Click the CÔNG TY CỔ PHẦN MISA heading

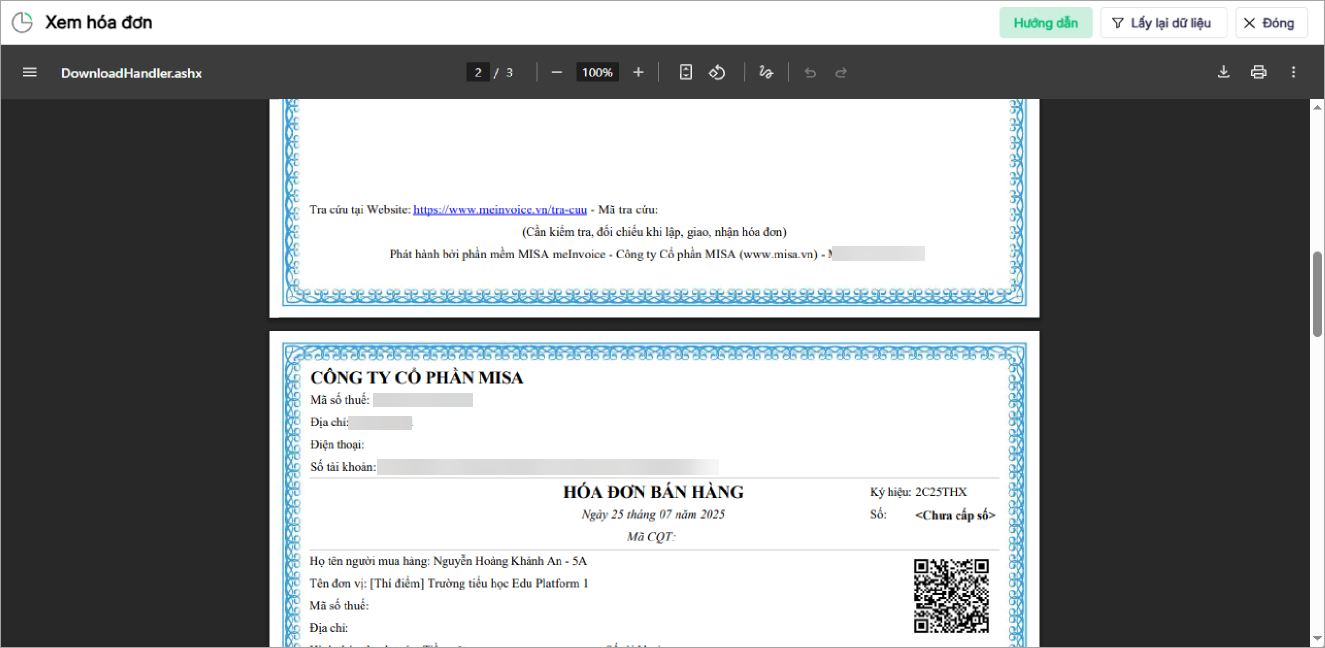(x=417, y=378)
